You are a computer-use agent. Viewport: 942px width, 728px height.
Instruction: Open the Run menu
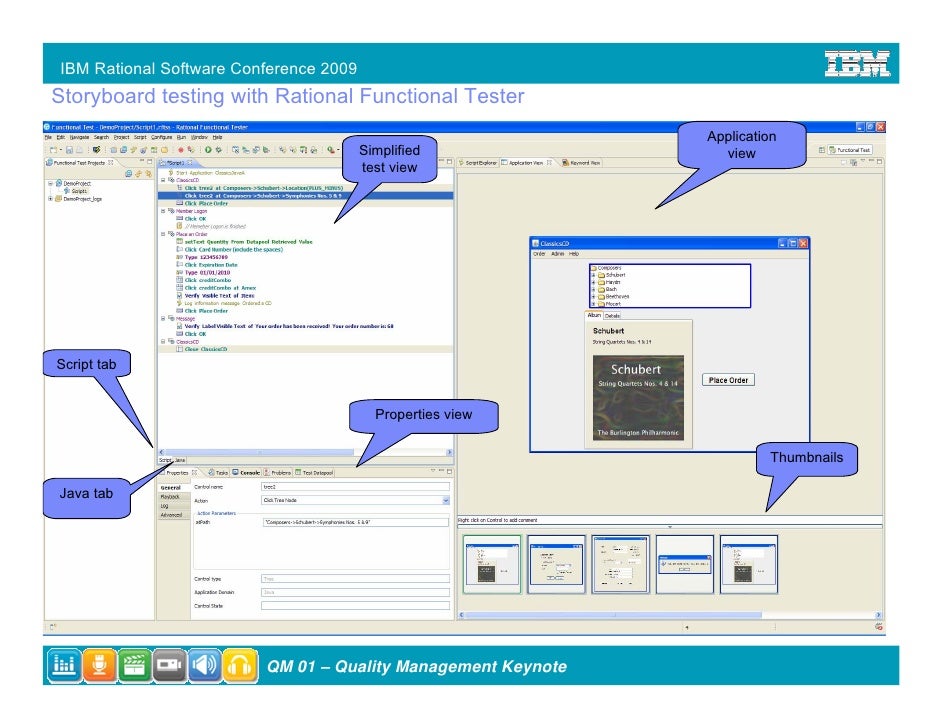pyautogui.click(x=181, y=137)
